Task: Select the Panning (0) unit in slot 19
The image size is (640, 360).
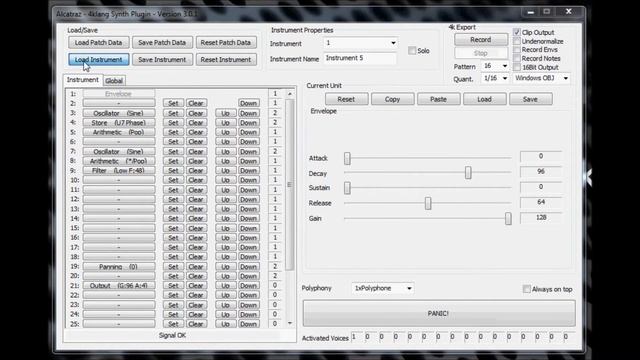Action: [x=119, y=267]
